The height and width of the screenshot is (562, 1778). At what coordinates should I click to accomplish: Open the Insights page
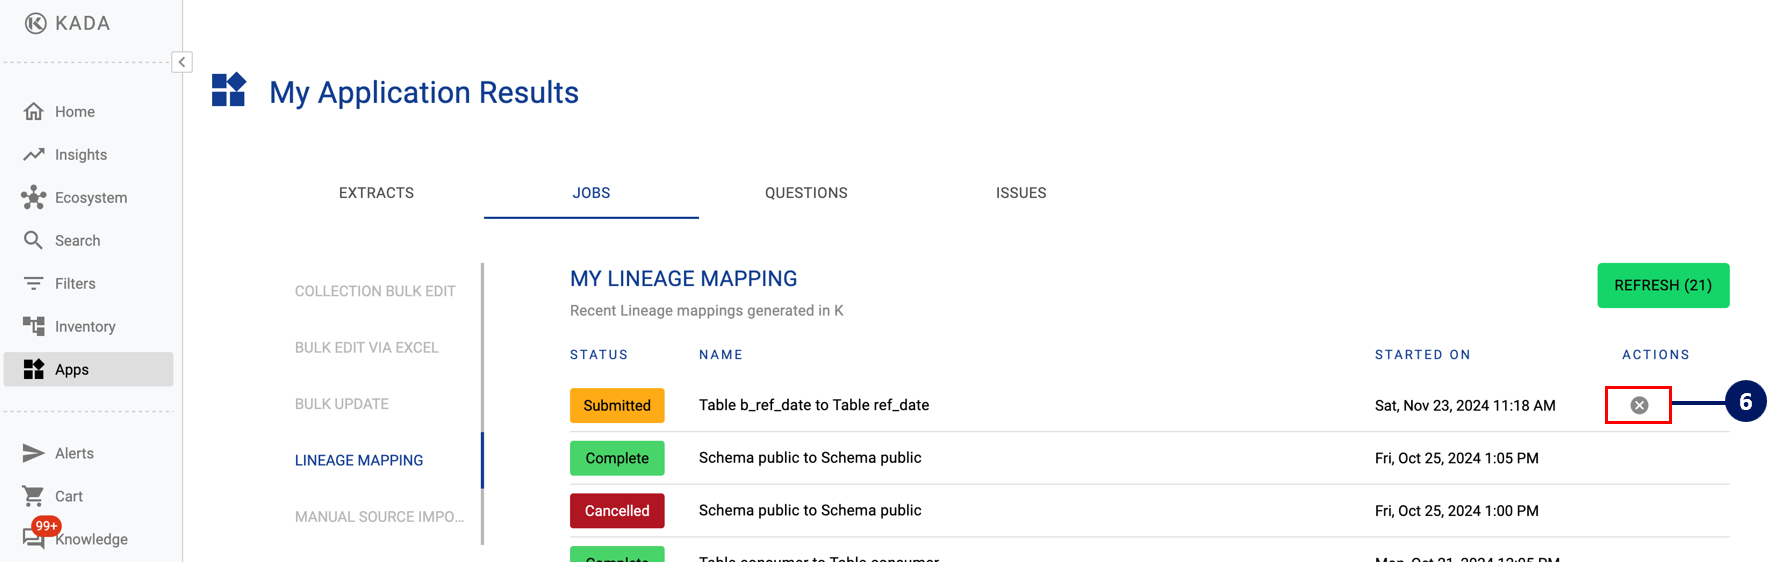pos(80,155)
